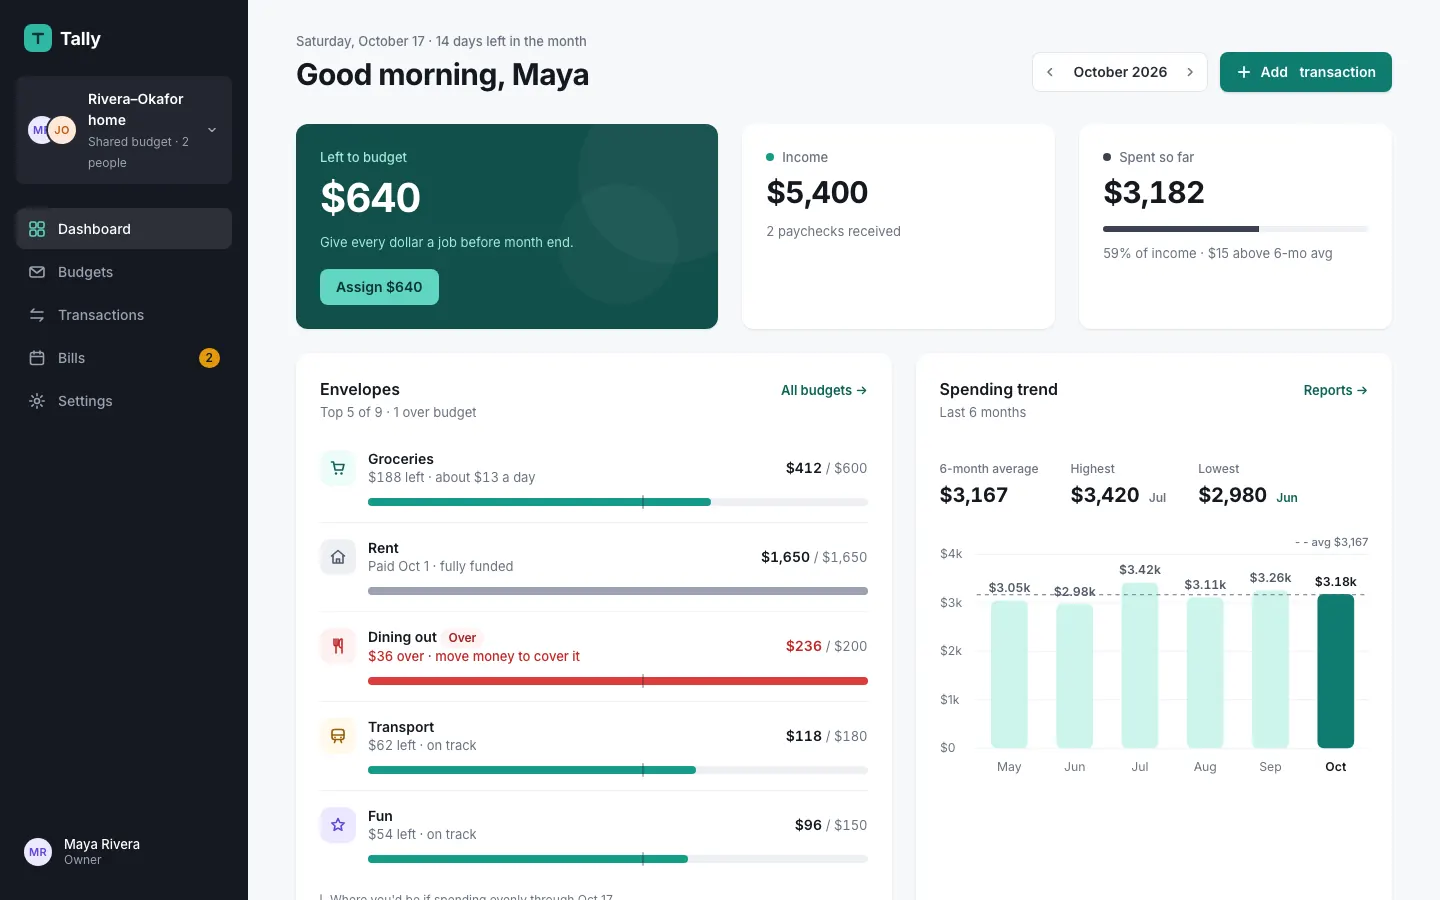Open the Transactions menu item
The image size is (1440, 900).
[x=124, y=315]
